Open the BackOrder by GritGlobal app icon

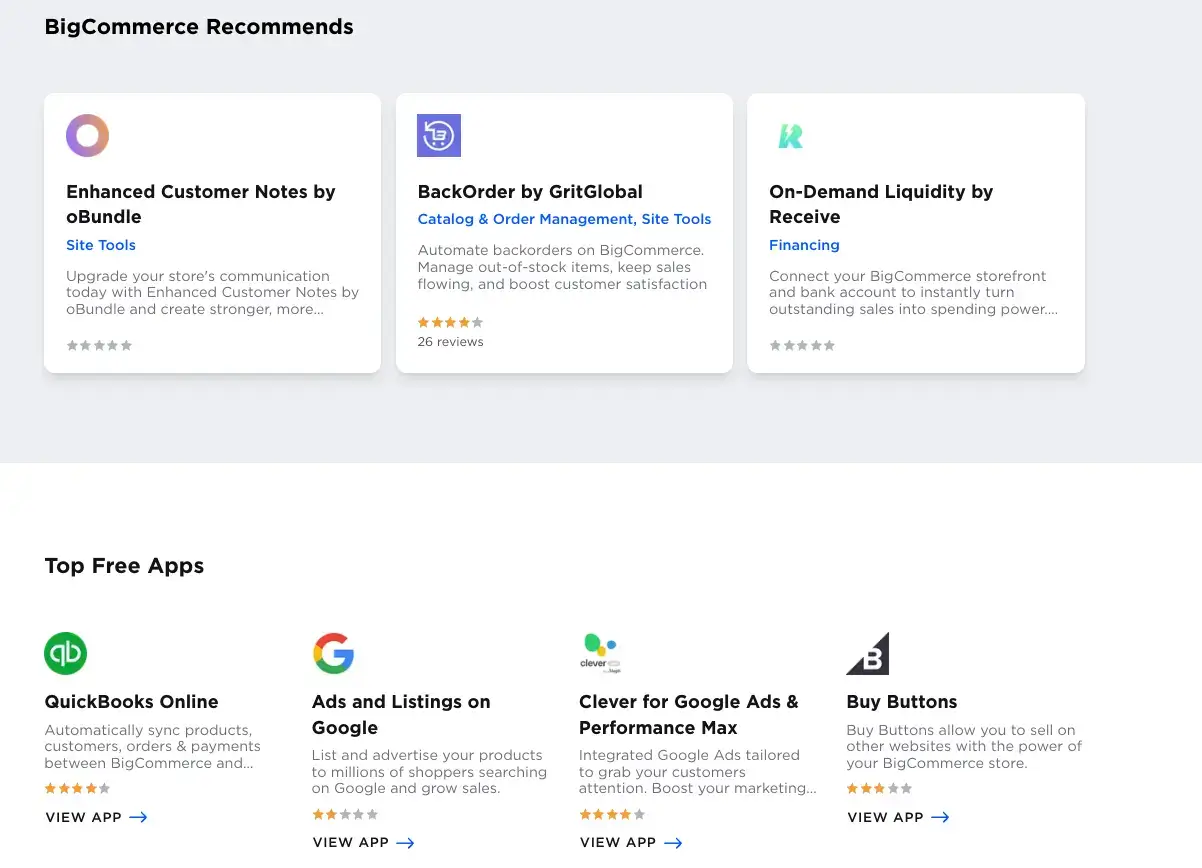[x=438, y=135]
